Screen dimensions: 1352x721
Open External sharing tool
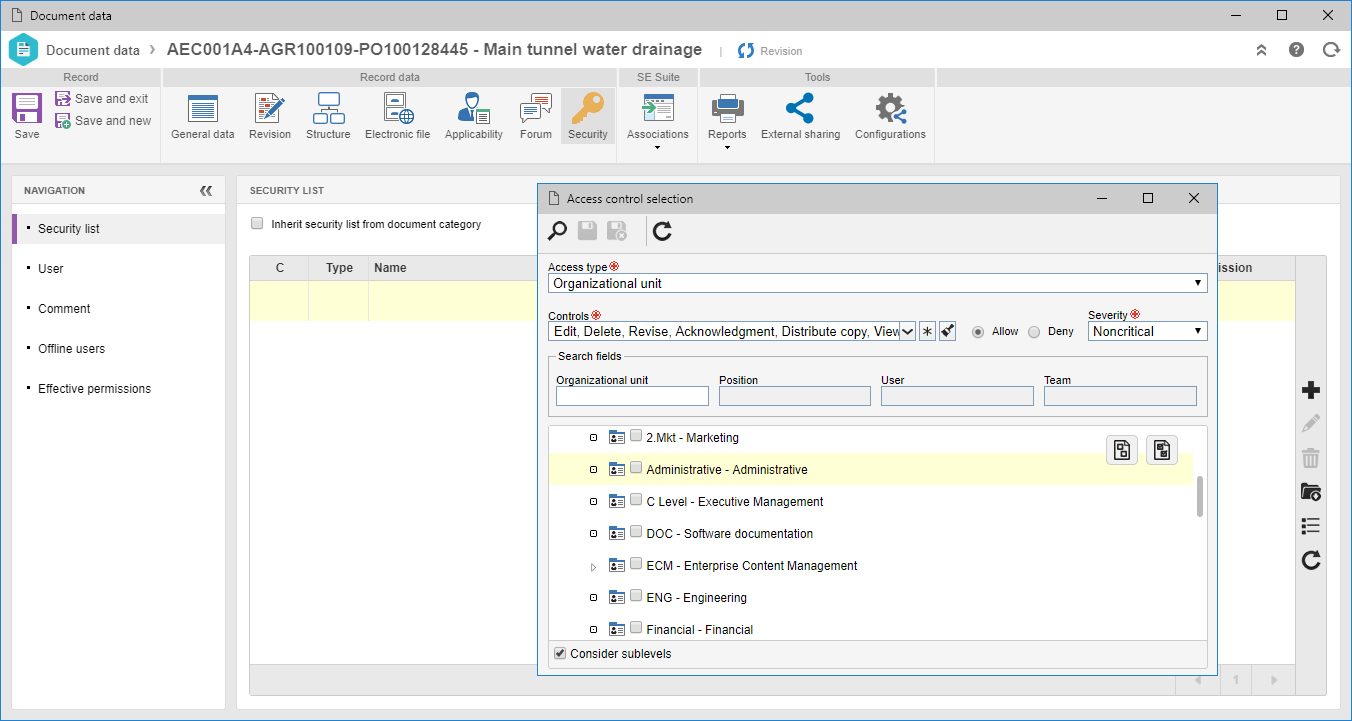click(x=800, y=116)
